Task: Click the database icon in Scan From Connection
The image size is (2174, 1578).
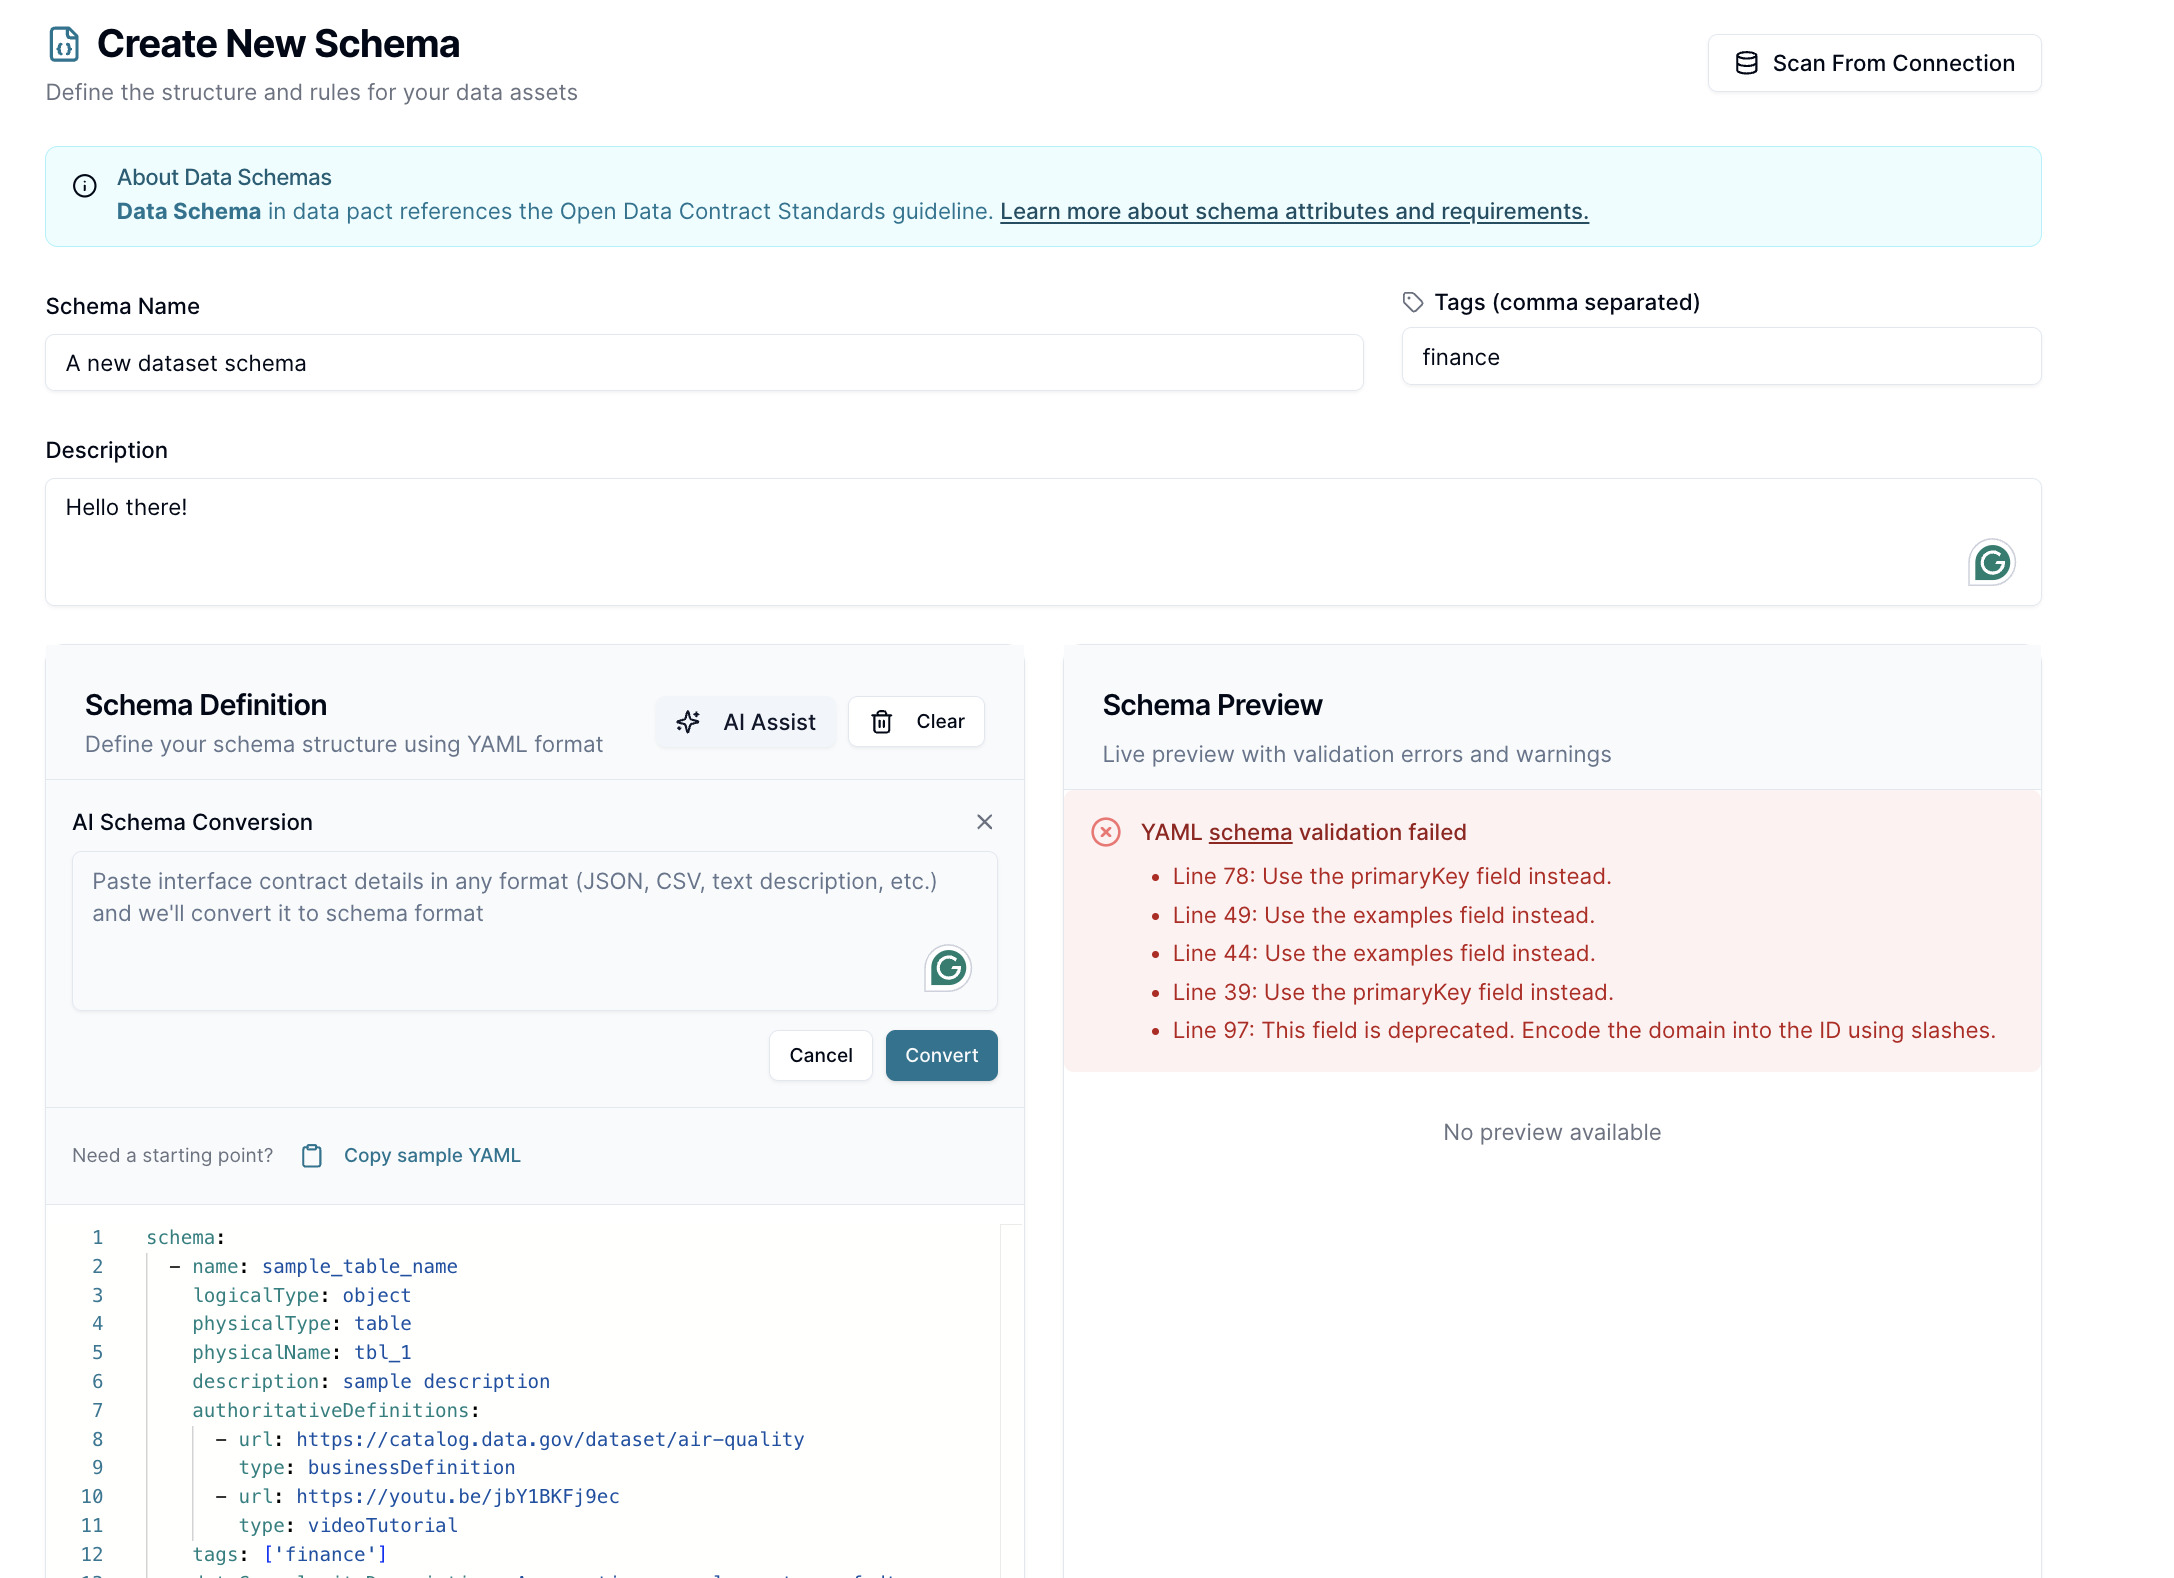Action: pyautogui.click(x=1746, y=63)
